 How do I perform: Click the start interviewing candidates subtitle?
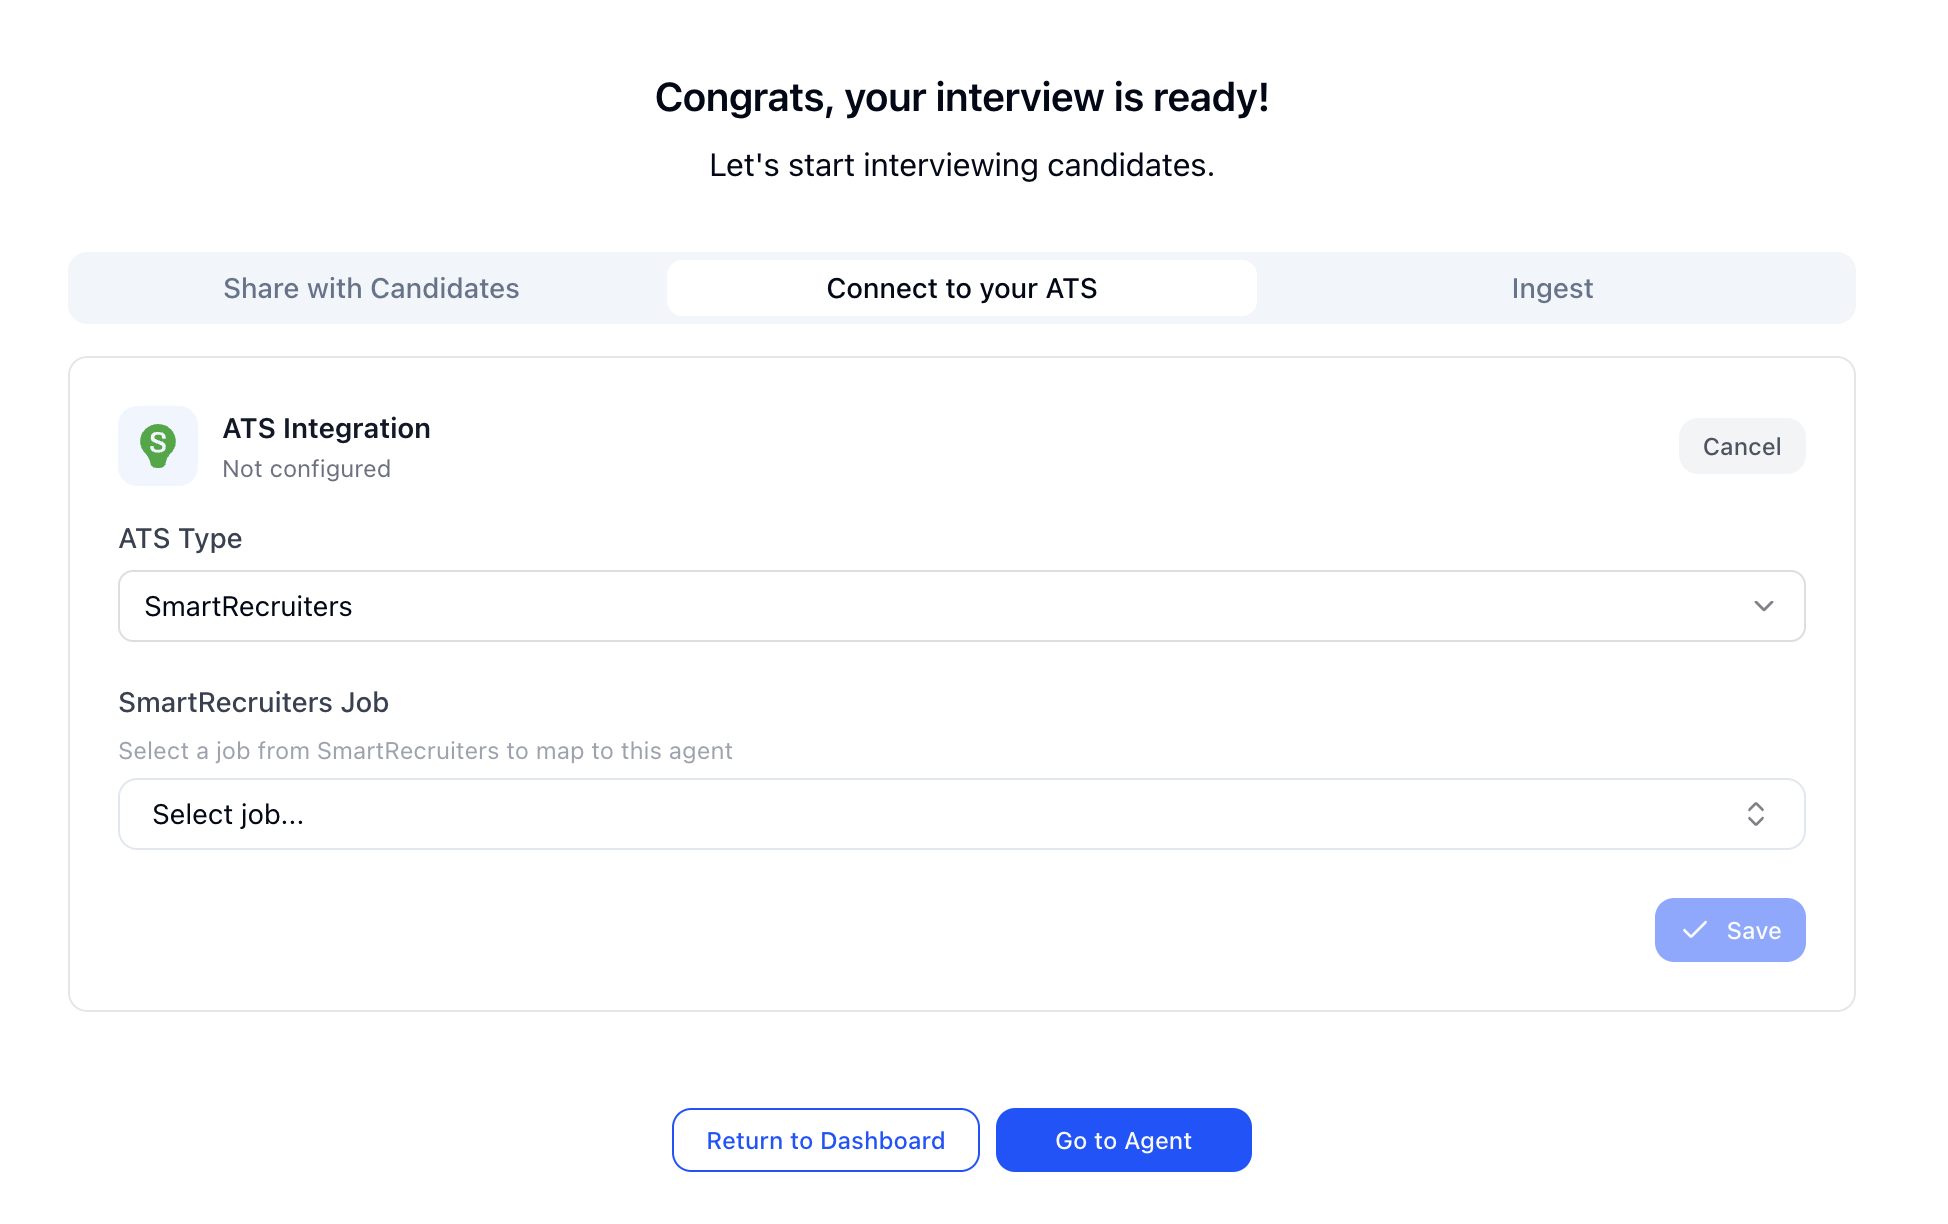[x=962, y=165]
